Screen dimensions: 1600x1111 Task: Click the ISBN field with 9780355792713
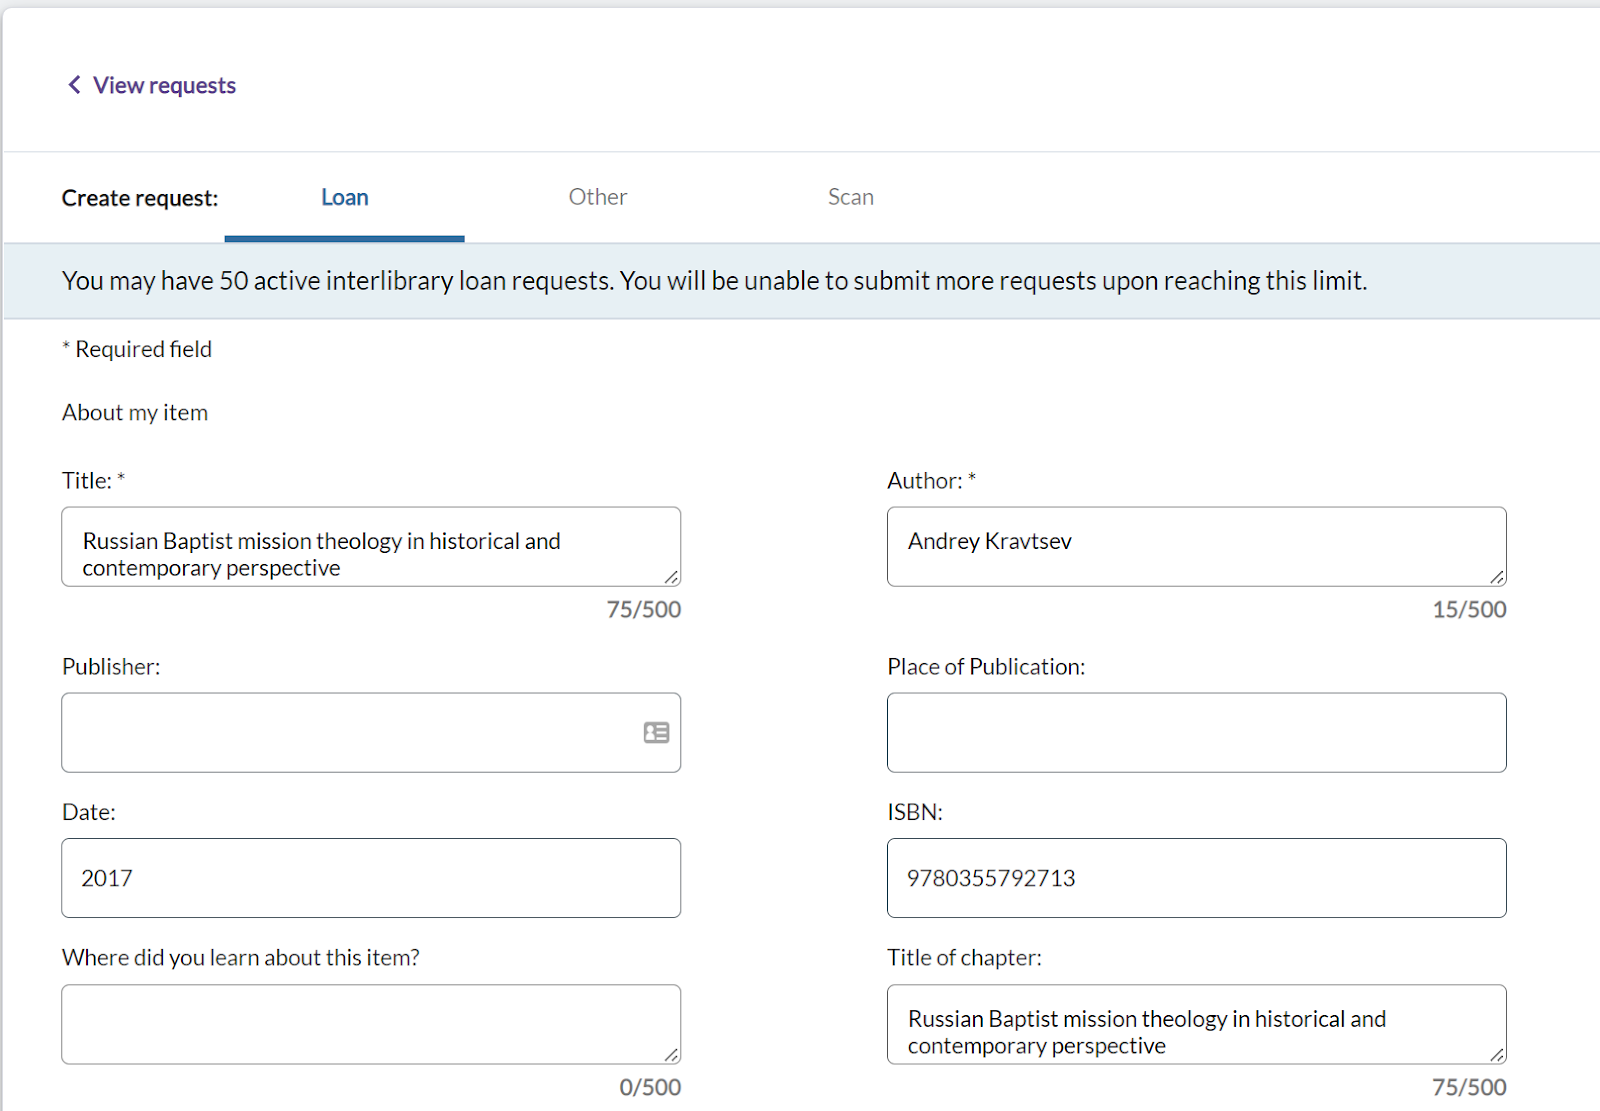click(1196, 878)
